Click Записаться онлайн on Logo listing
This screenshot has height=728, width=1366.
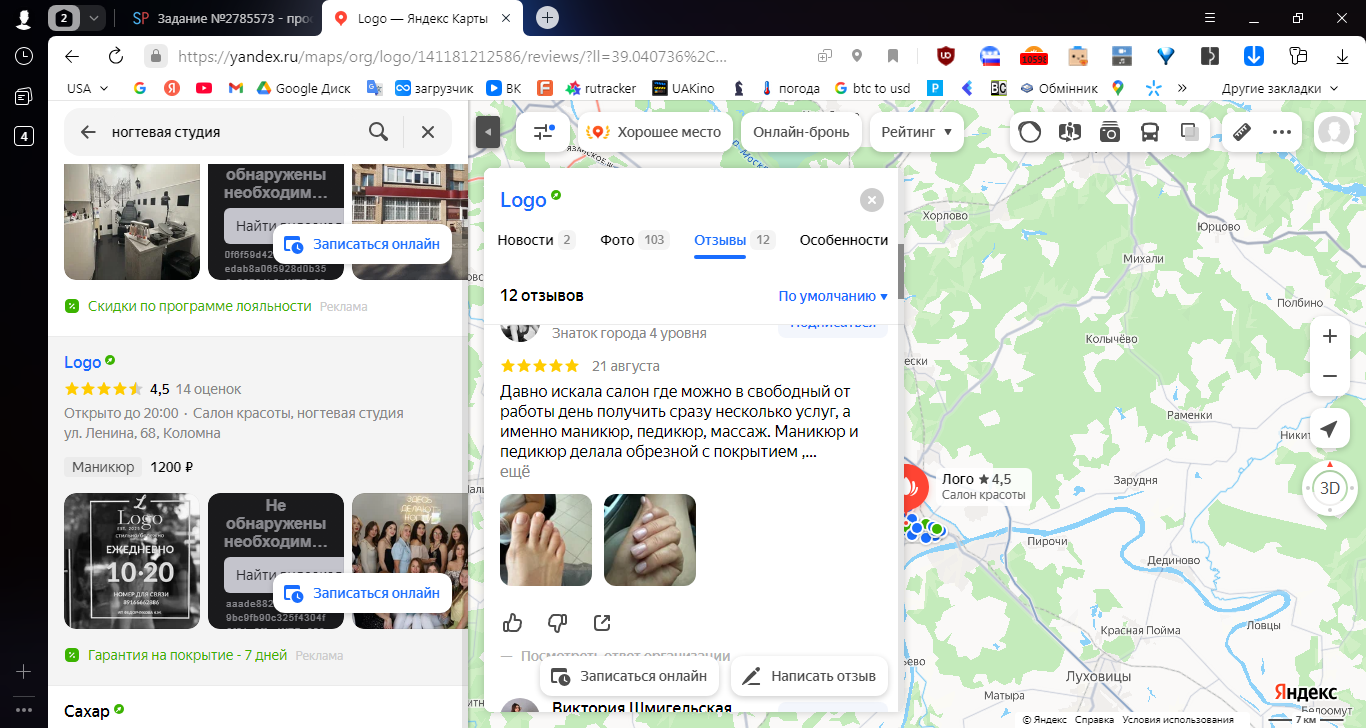tap(362, 593)
